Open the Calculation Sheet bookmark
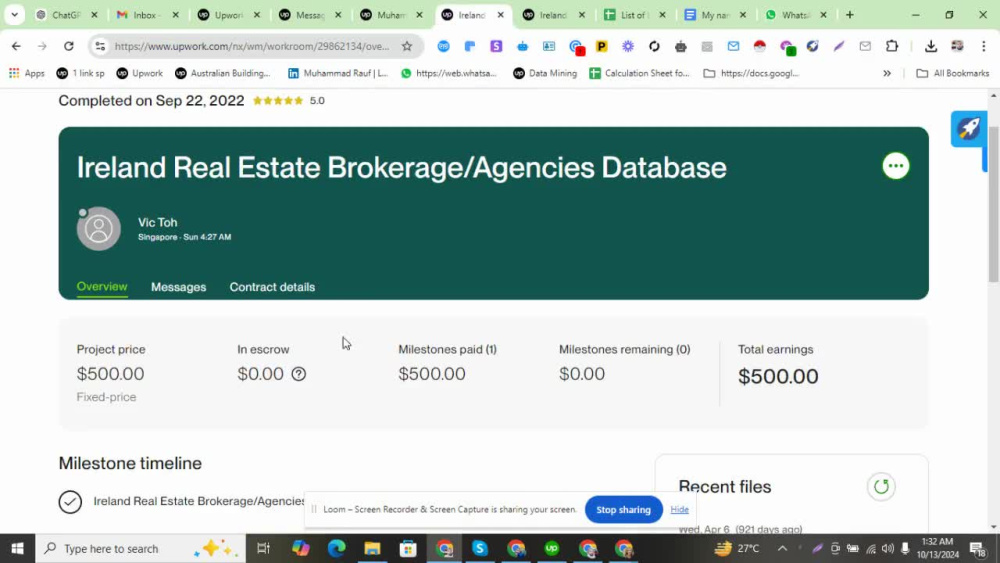The width and height of the screenshot is (1000, 563). [x=640, y=73]
